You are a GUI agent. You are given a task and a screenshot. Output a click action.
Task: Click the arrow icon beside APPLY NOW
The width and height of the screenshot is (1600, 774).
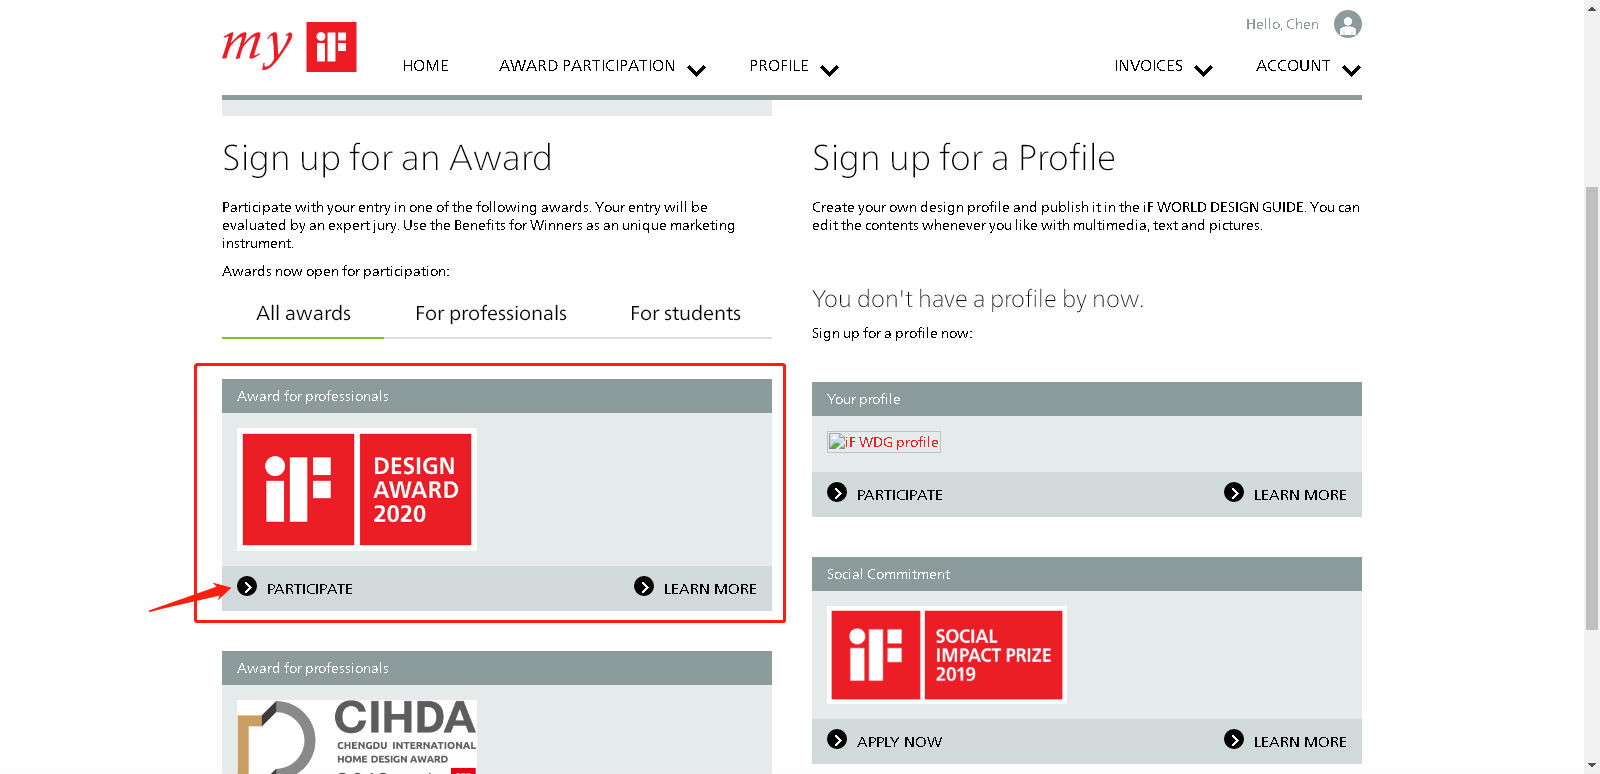point(837,740)
